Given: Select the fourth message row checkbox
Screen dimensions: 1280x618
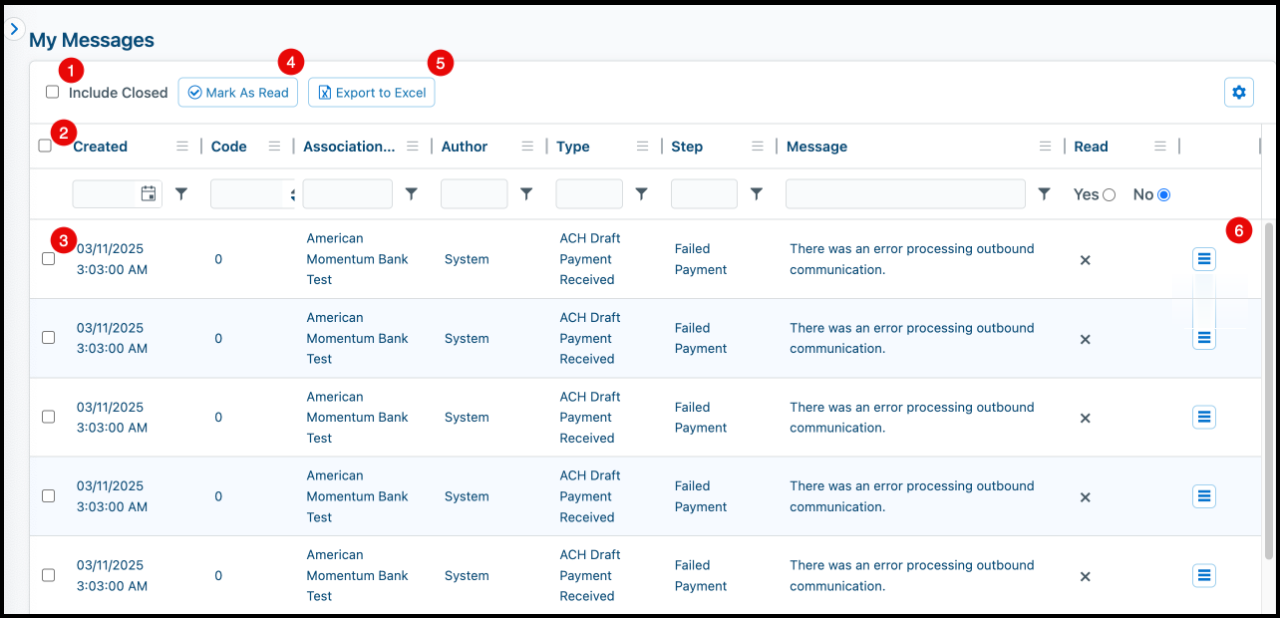Looking at the screenshot, I should pyautogui.click(x=48, y=496).
